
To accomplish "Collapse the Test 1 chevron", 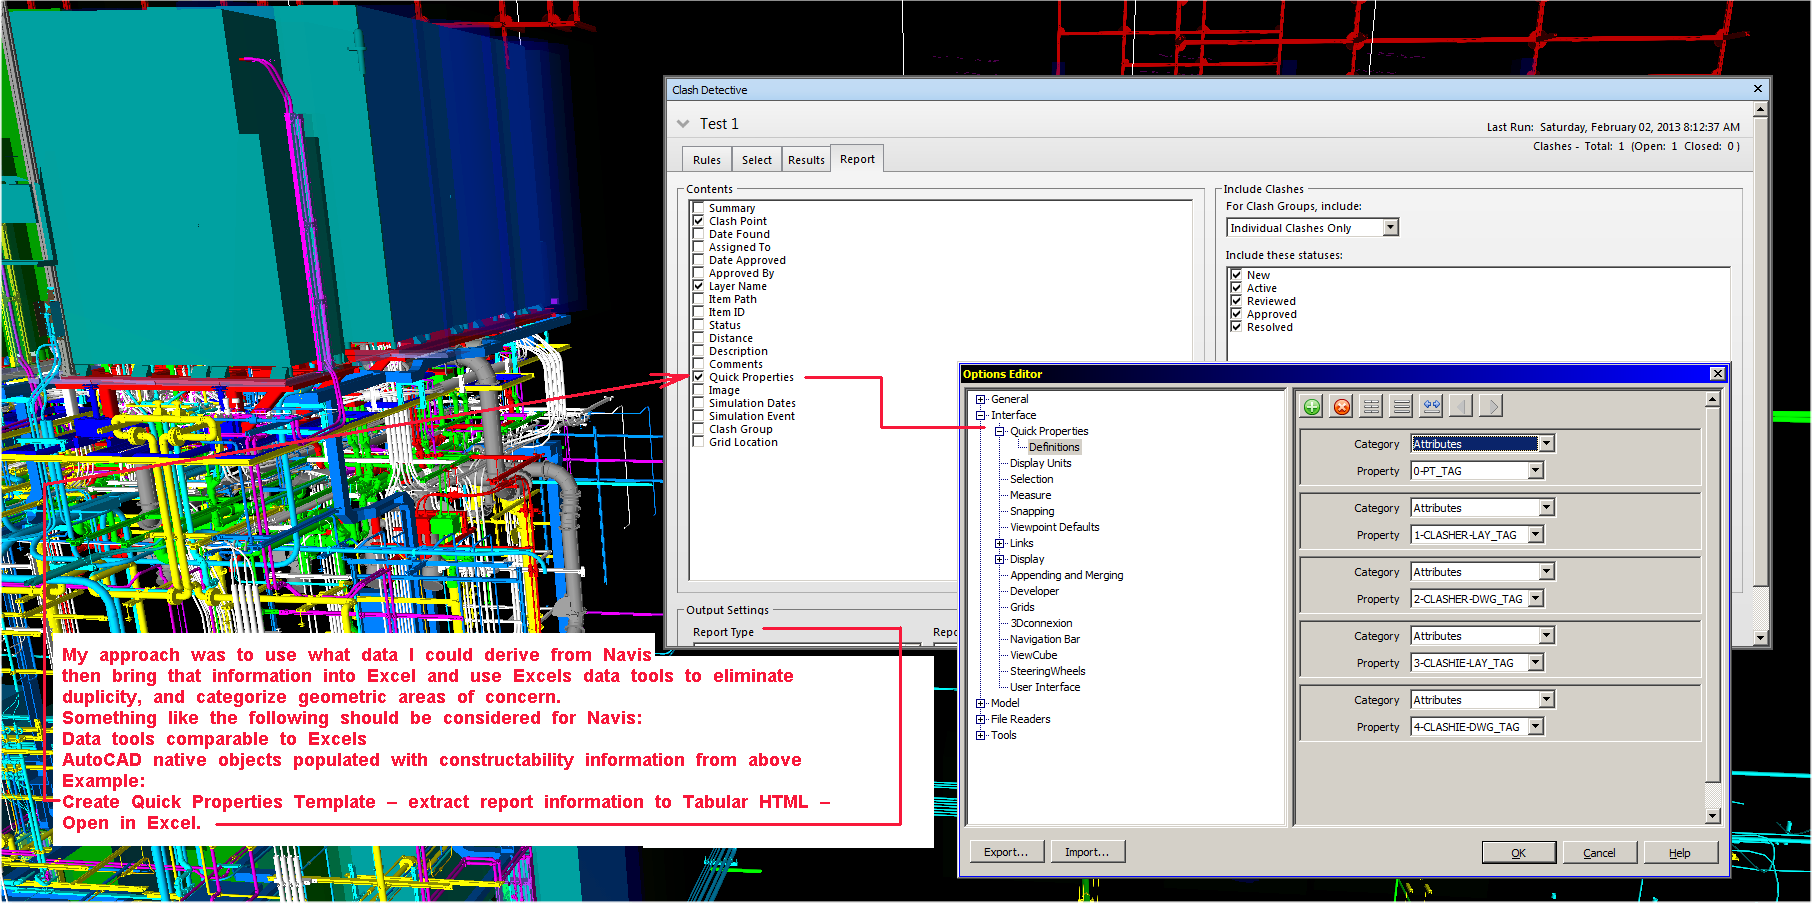I will pyautogui.click(x=683, y=124).
